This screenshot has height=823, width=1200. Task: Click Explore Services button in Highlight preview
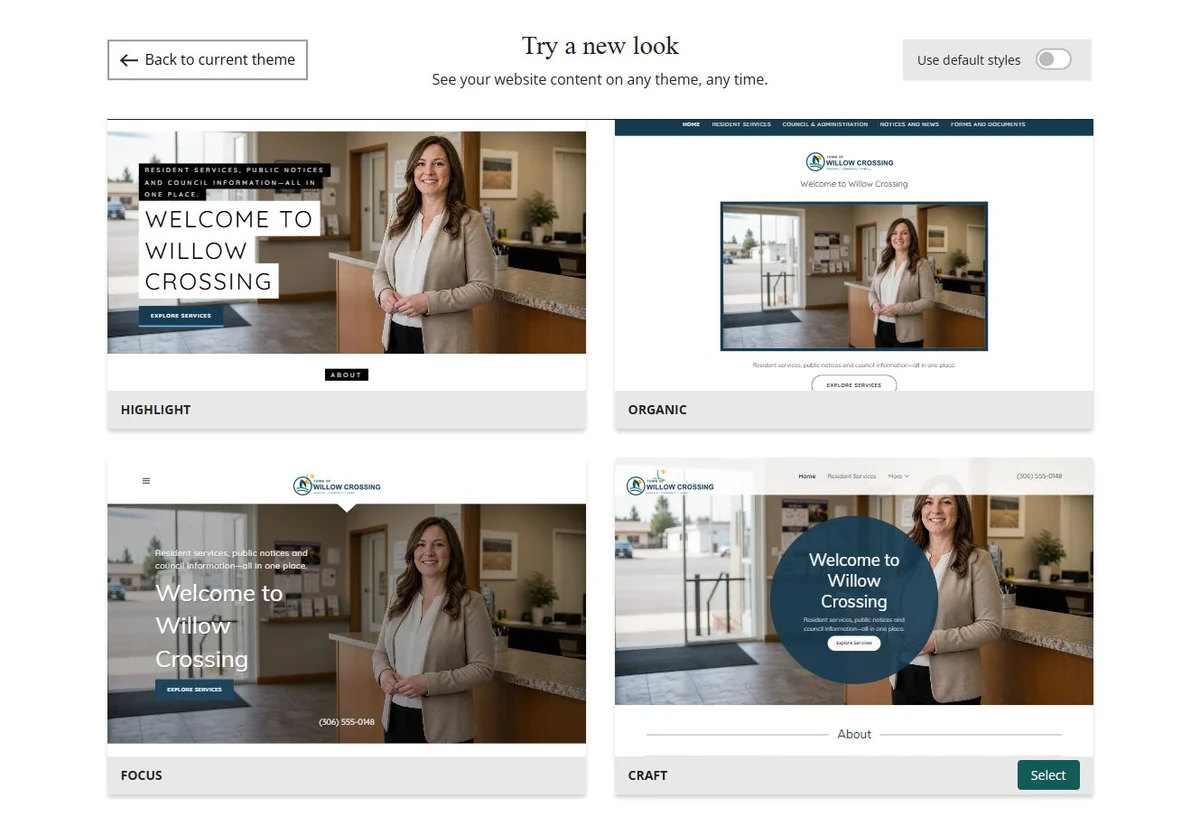click(x=181, y=316)
